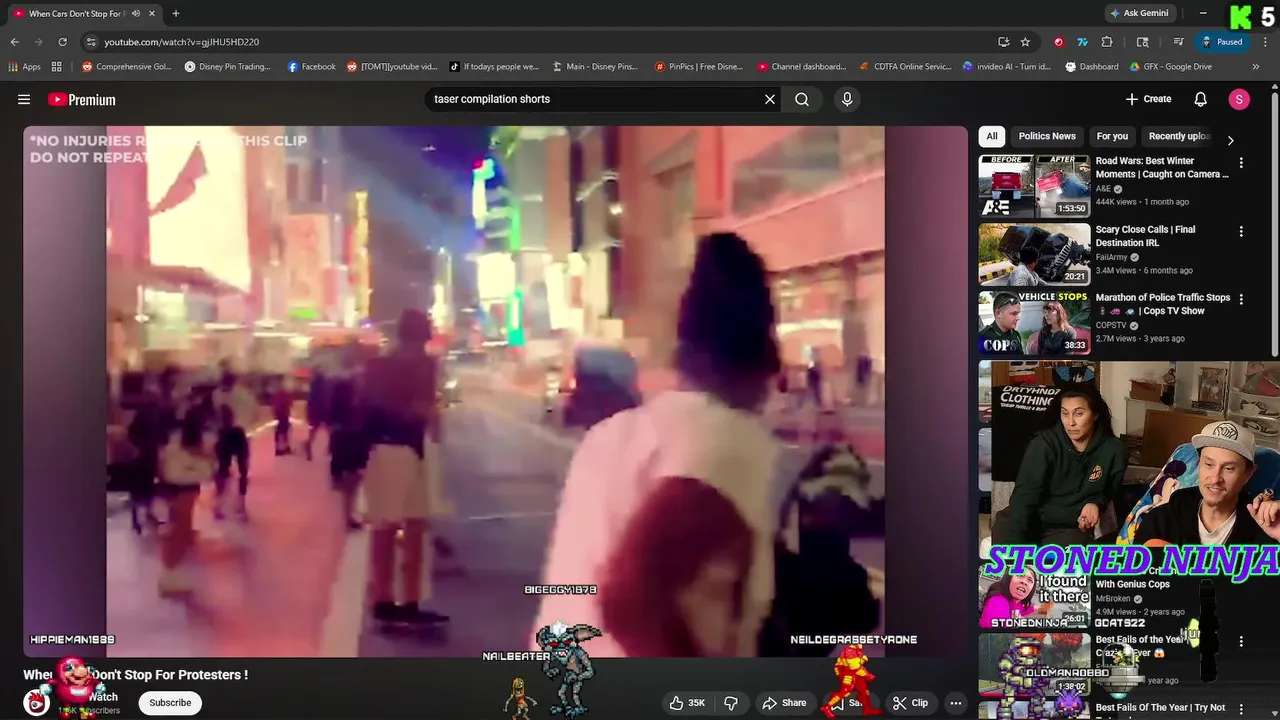The width and height of the screenshot is (1280, 720).
Task: Open the YouTube guide hamburger menu
Action: 24,99
